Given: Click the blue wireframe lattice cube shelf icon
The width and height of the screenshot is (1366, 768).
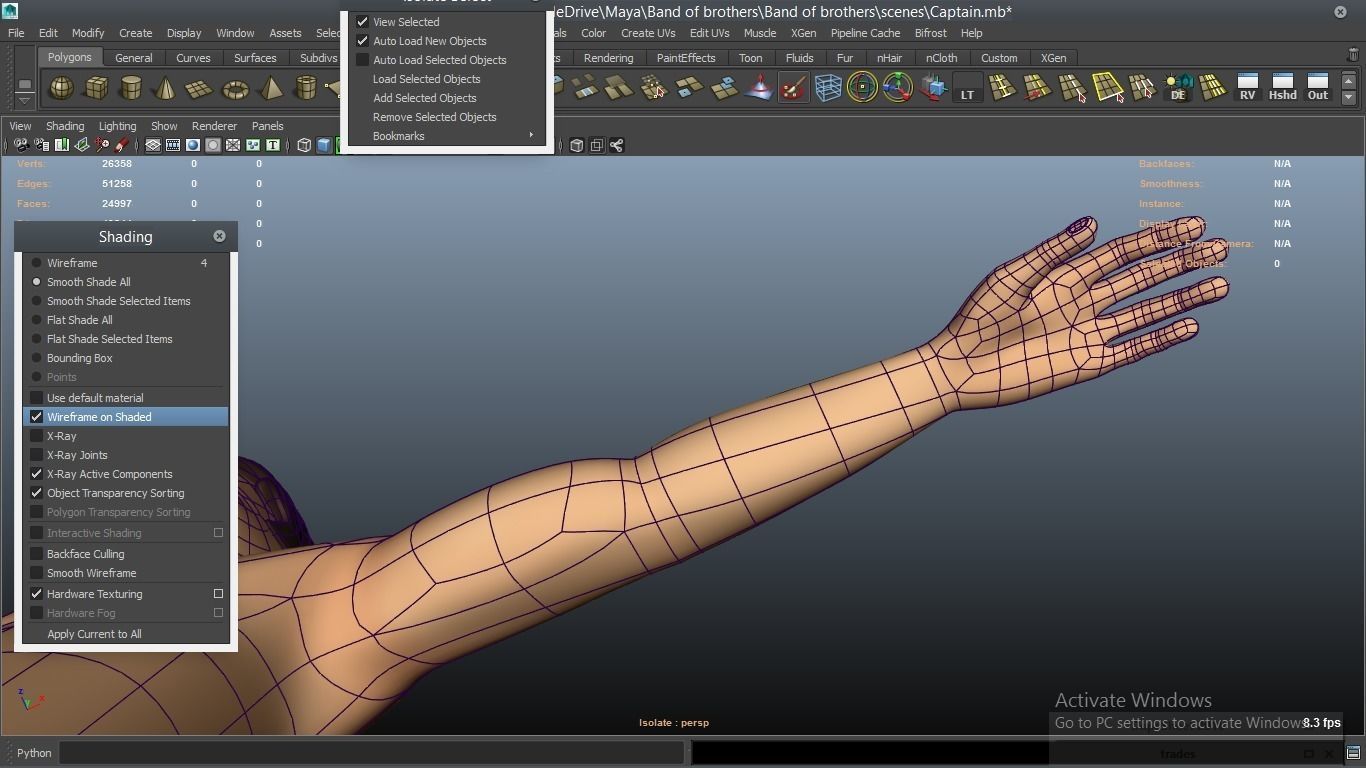Looking at the screenshot, I should [x=828, y=88].
